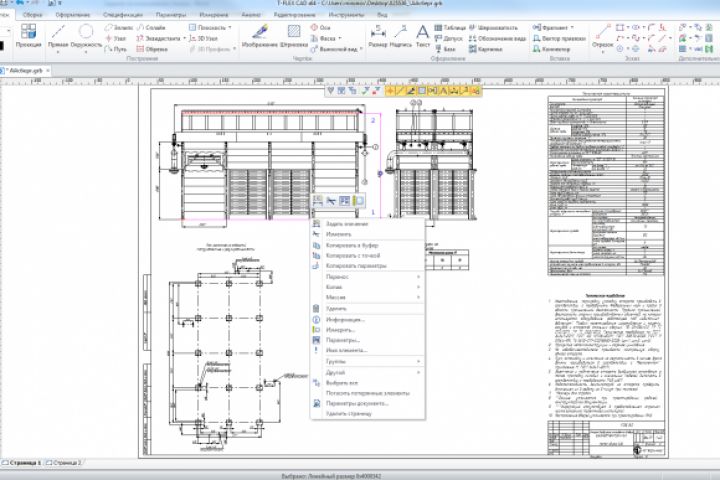This screenshot has width=720, height=480.
Task: Select the Допуск tolerance tool
Action: [448, 38]
